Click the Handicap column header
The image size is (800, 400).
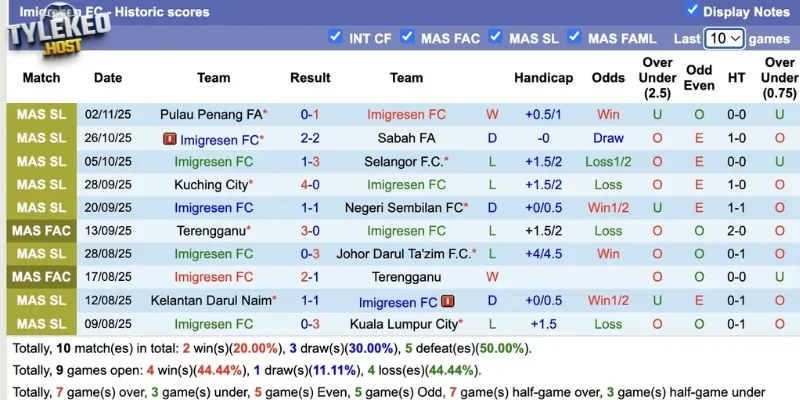[543, 77]
